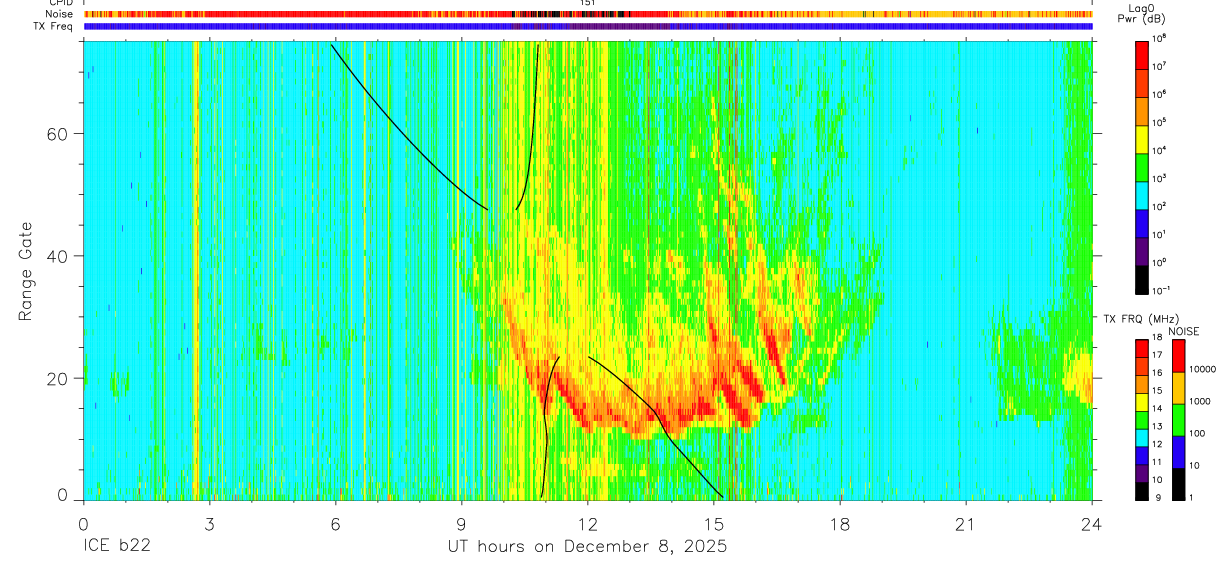This screenshot has width=1228, height=567.
Task: Click the 'NOISE' legend title
Action: point(1182,331)
